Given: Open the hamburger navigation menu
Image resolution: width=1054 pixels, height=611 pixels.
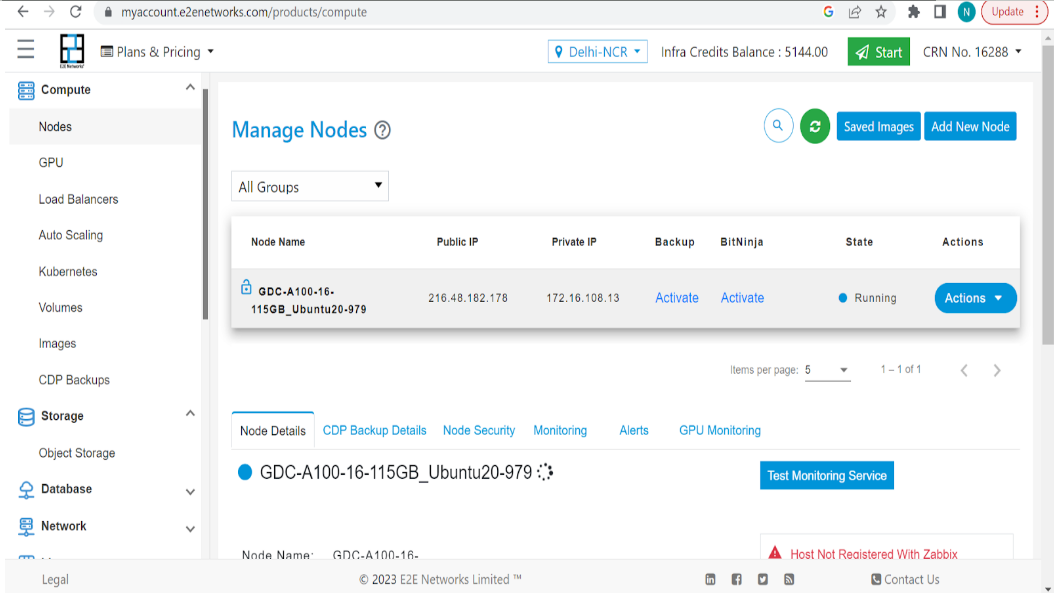Looking at the screenshot, I should 26,49.
